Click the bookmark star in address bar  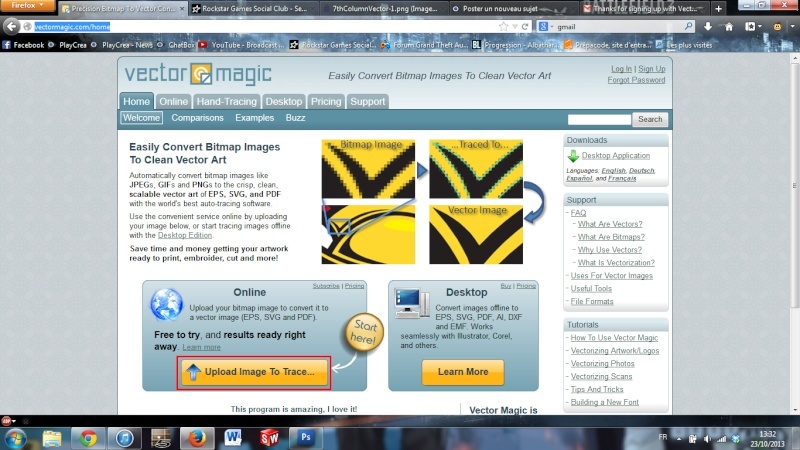pos(503,27)
